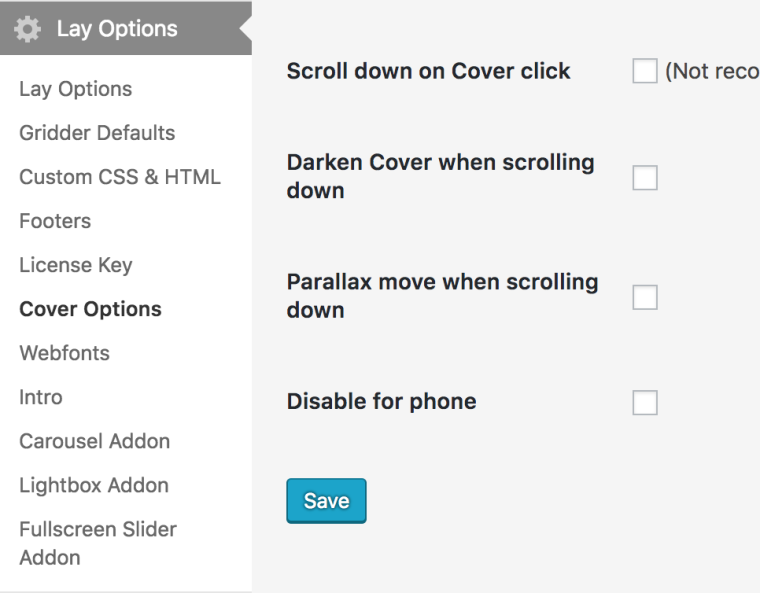Tick the Disable for phone checkbox
The image size is (760, 593).
645,402
